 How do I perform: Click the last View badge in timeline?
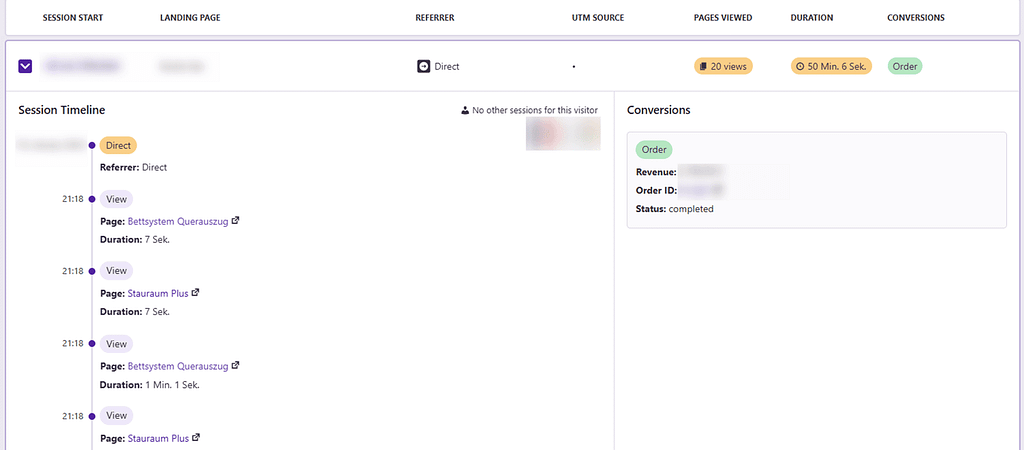pos(116,415)
